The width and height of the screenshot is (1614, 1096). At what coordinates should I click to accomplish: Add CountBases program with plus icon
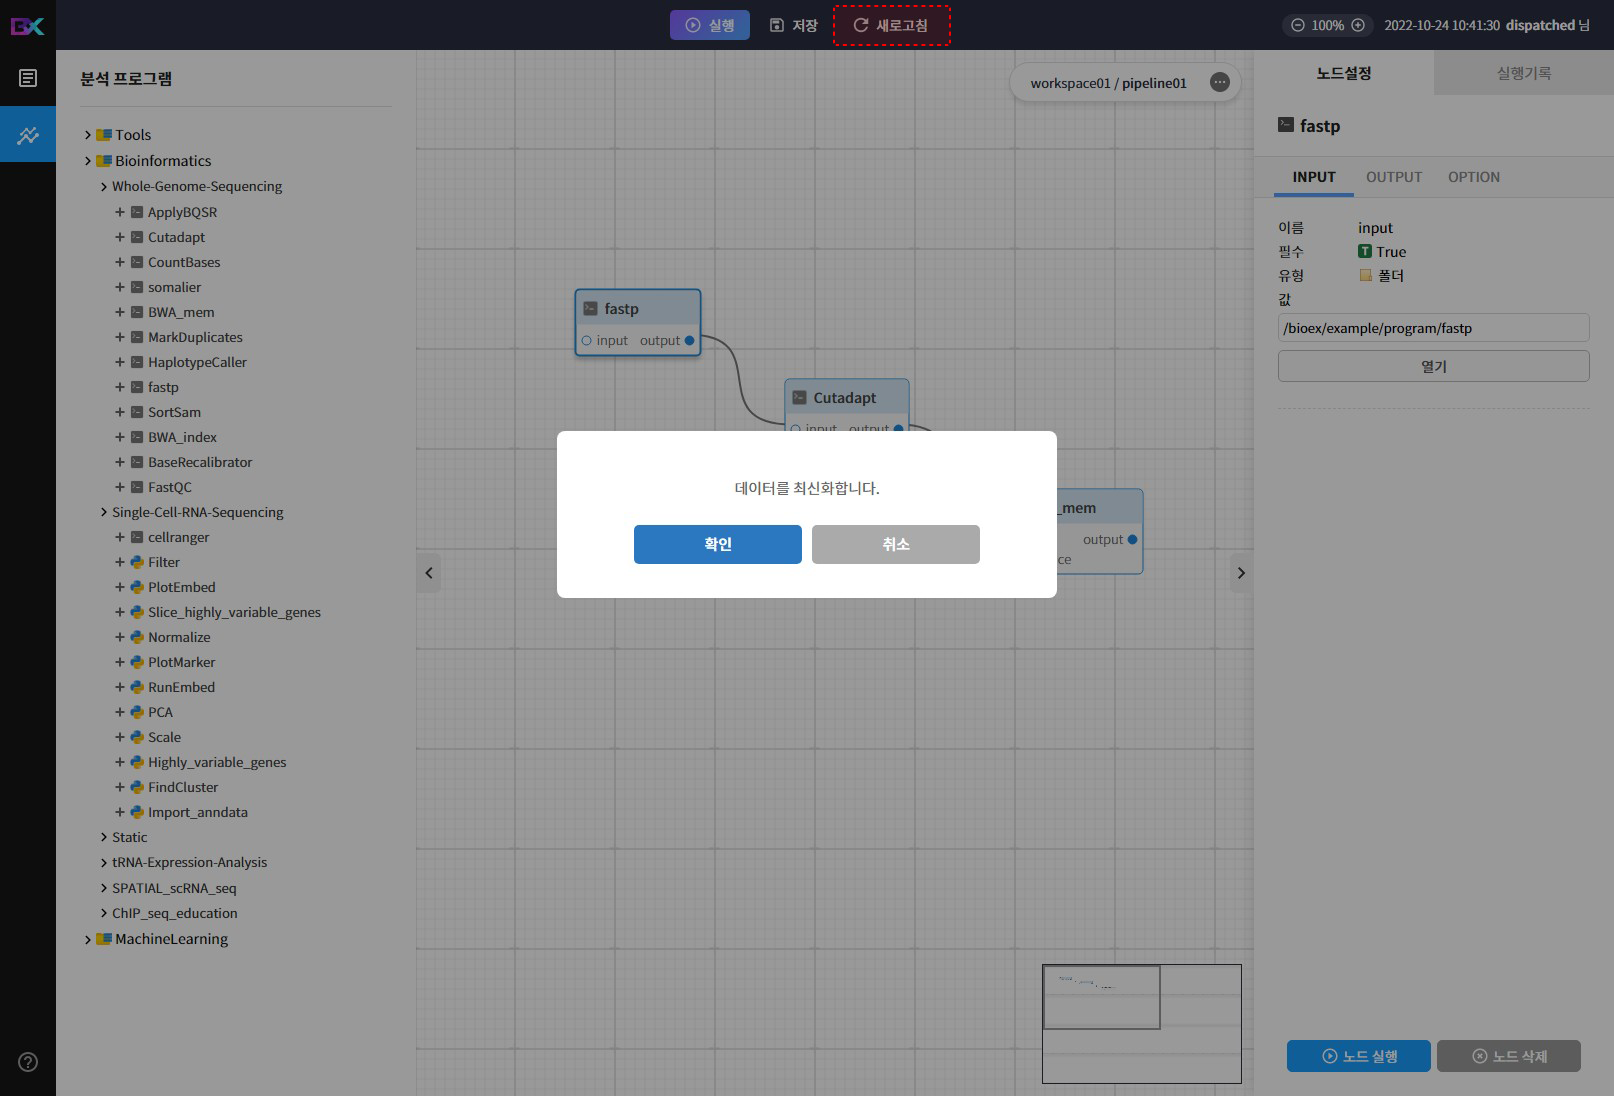[120, 262]
